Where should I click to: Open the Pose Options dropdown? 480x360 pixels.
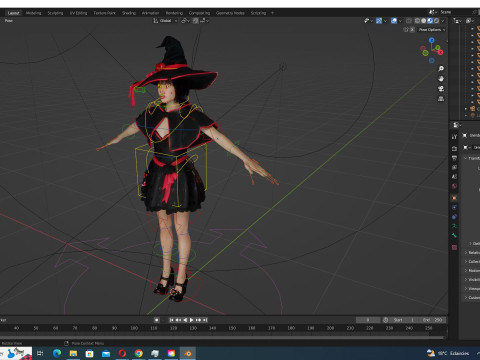[x=432, y=30]
